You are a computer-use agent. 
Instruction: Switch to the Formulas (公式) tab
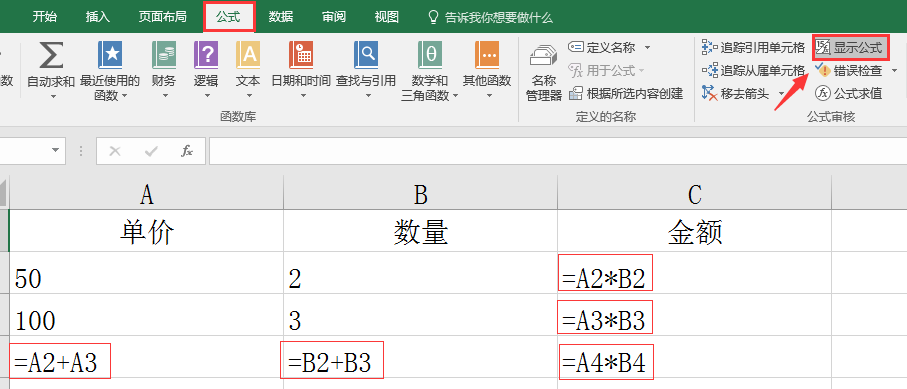228,17
